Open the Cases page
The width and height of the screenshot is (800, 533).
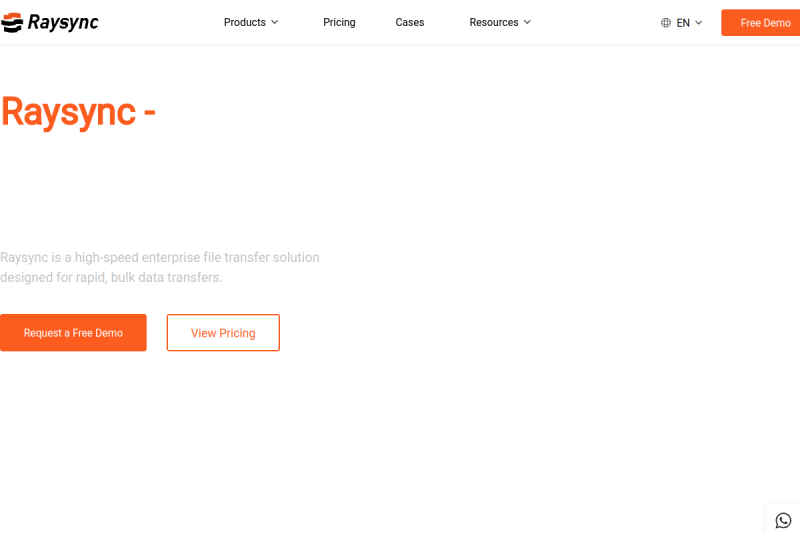pos(410,22)
